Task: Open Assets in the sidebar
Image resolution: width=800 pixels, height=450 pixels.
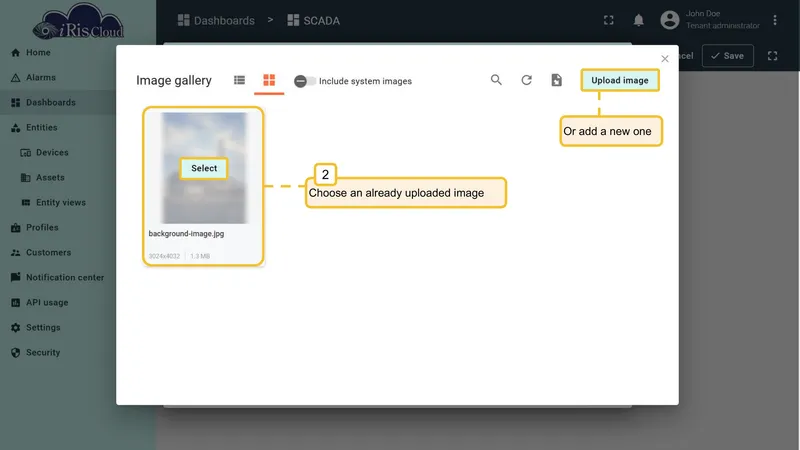Action: point(58,178)
